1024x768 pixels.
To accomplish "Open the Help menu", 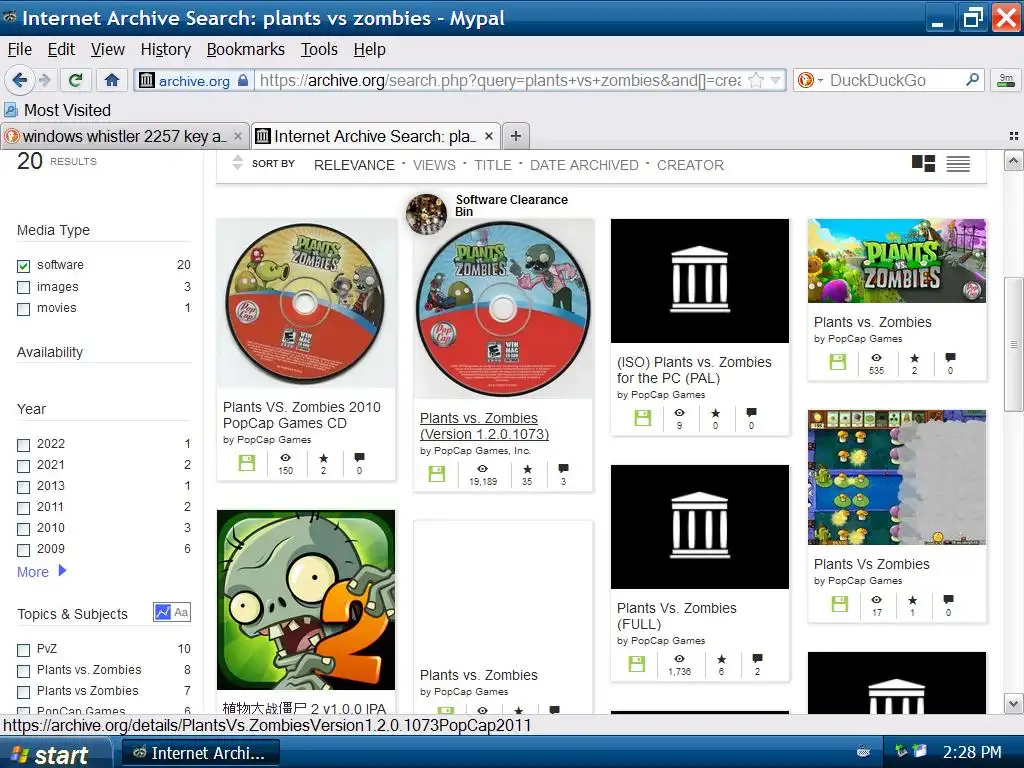I will pyautogui.click(x=370, y=49).
